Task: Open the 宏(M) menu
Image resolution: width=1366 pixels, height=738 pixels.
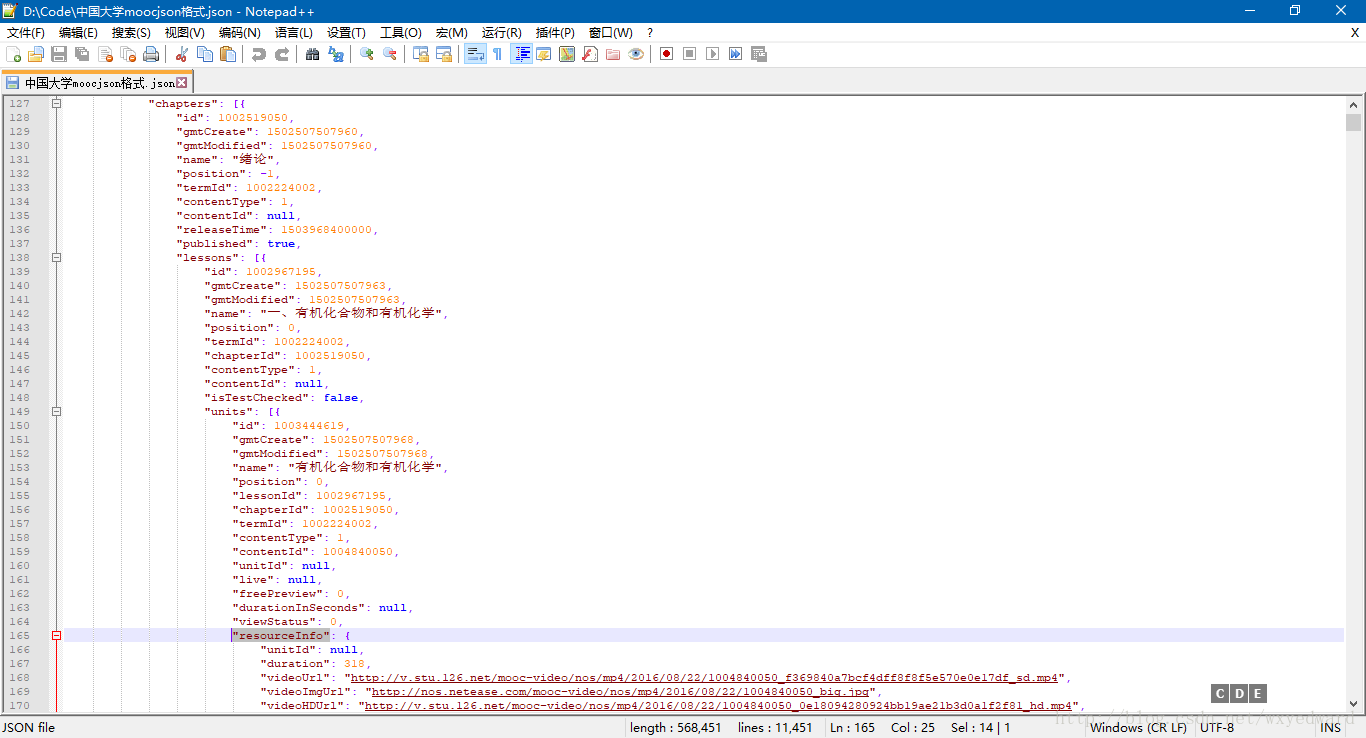Action: (451, 33)
